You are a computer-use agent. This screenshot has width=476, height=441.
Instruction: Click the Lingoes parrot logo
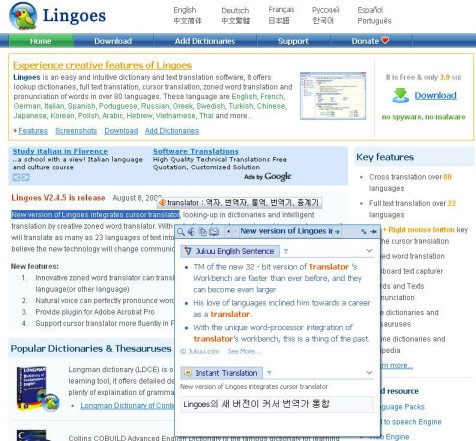tap(23, 15)
